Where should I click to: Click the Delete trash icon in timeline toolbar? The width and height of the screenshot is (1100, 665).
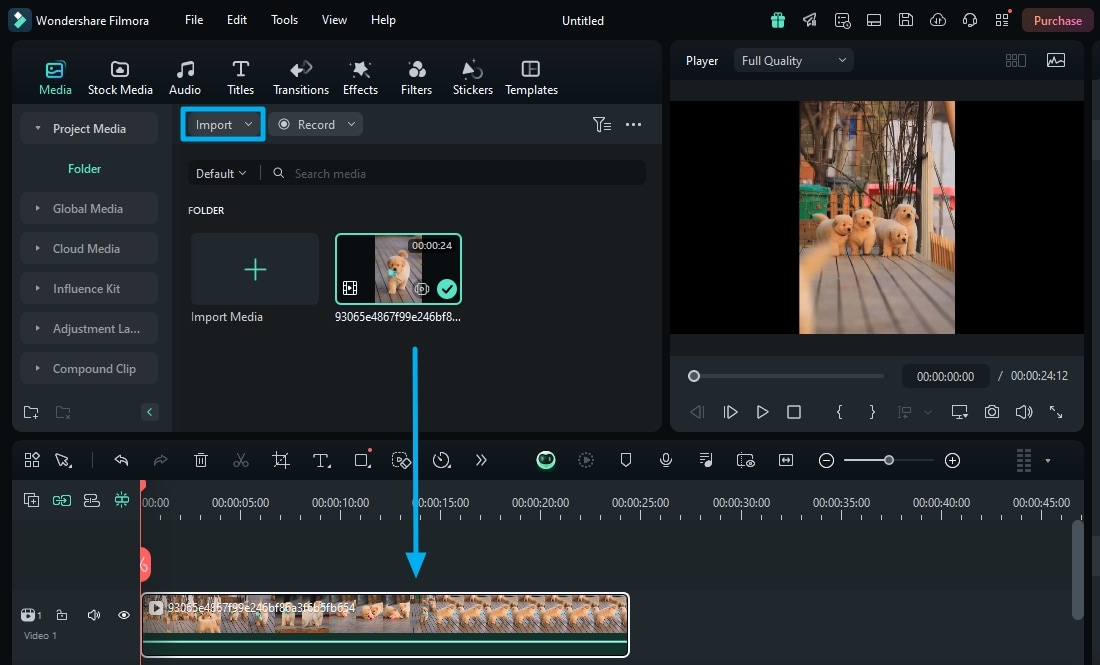point(201,460)
